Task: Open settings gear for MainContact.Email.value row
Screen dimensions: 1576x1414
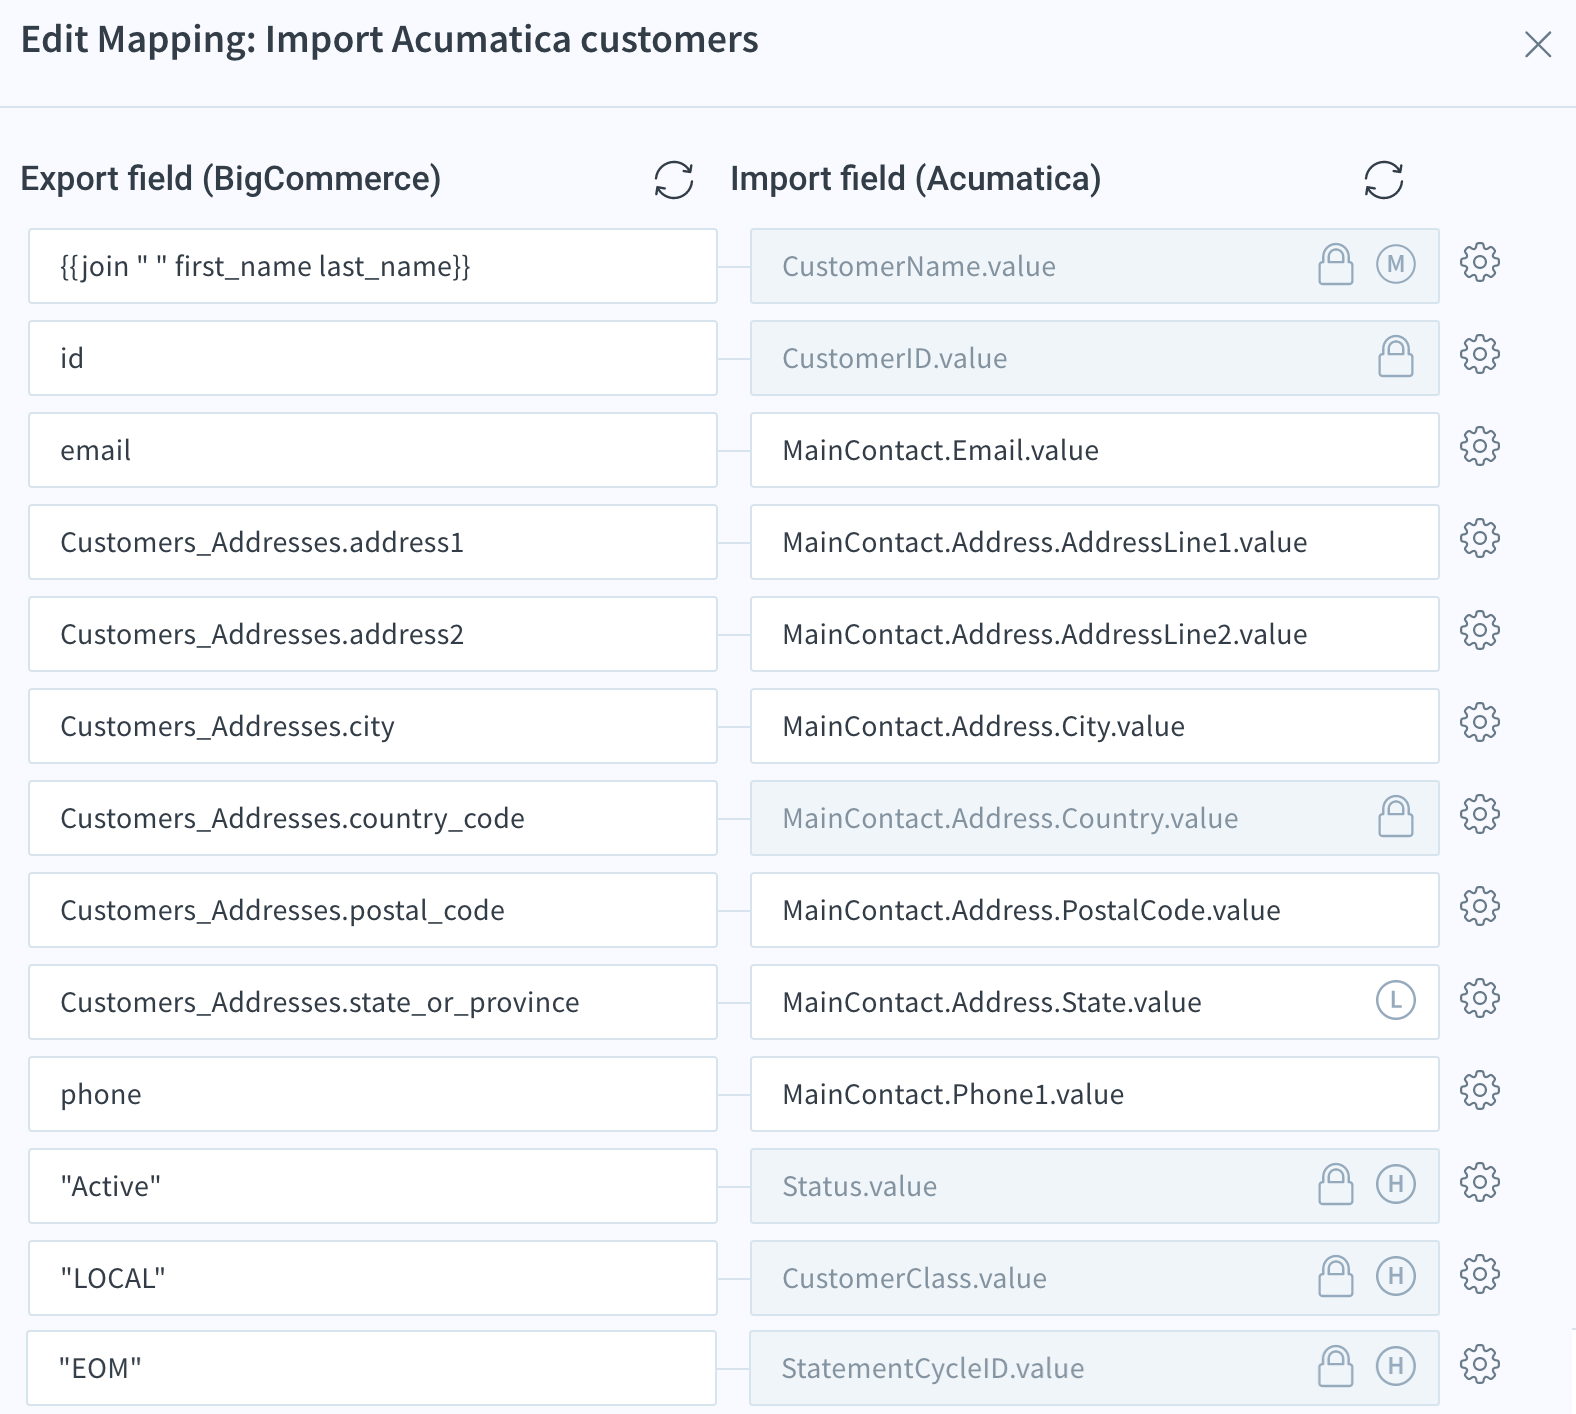Action: (x=1480, y=446)
